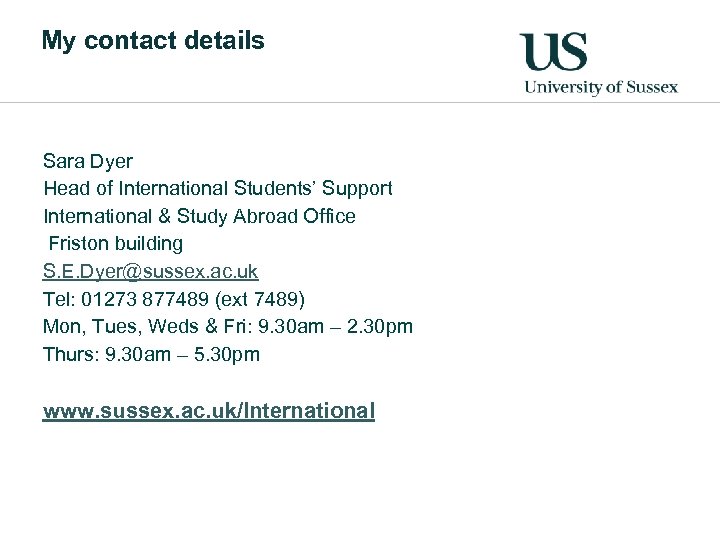Click the 5.30pm closing time

point(226,354)
